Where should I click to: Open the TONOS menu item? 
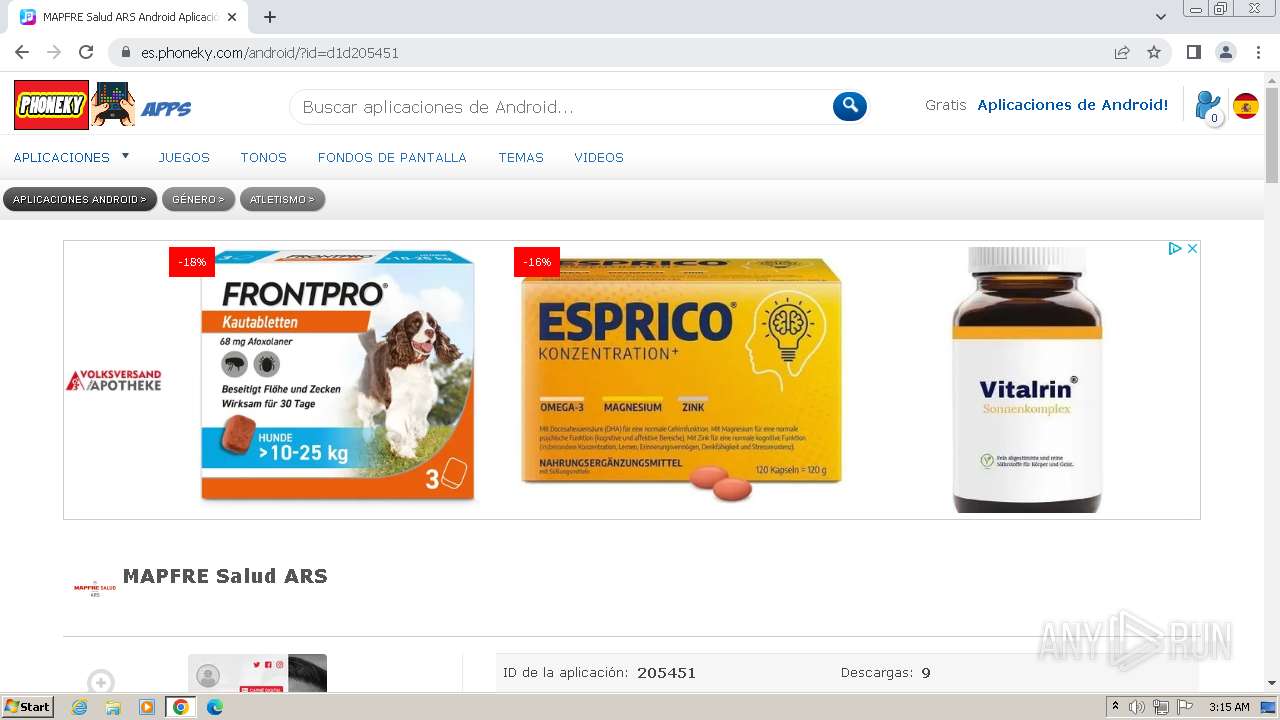point(263,157)
